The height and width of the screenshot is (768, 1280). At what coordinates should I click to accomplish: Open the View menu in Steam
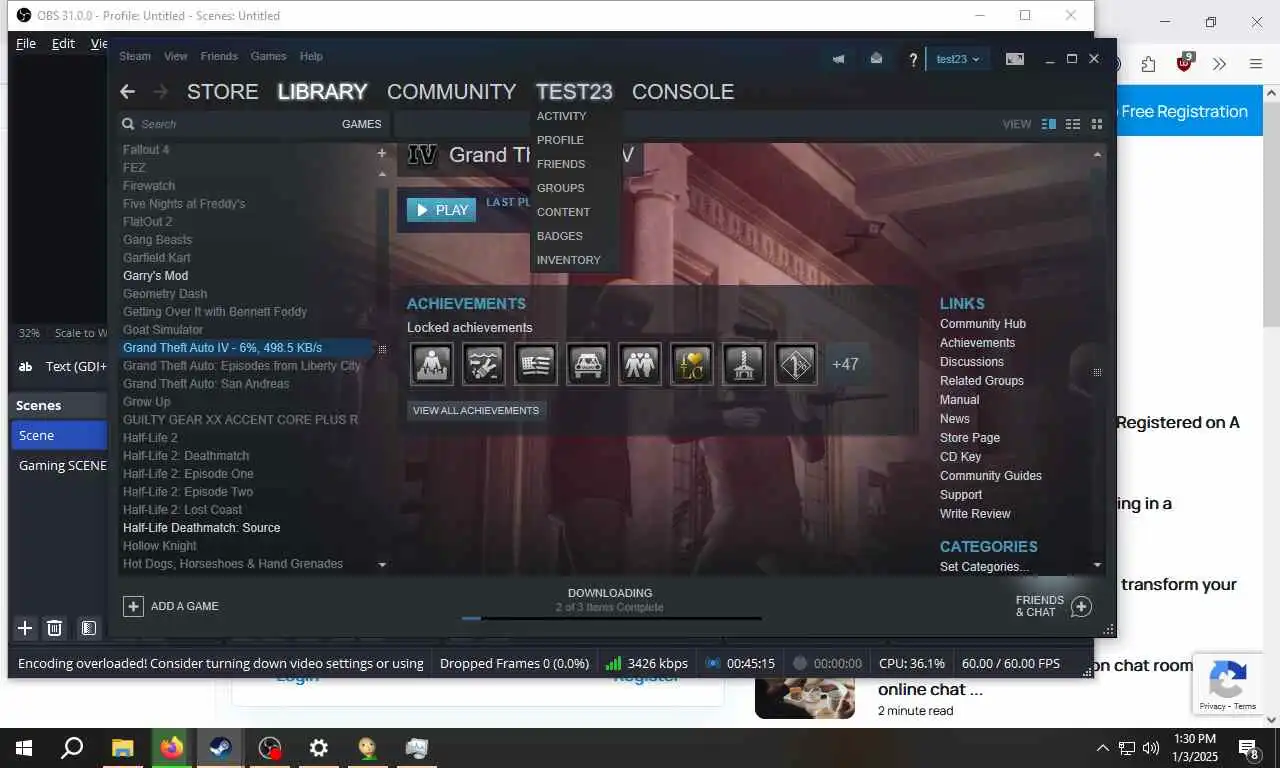176,56
